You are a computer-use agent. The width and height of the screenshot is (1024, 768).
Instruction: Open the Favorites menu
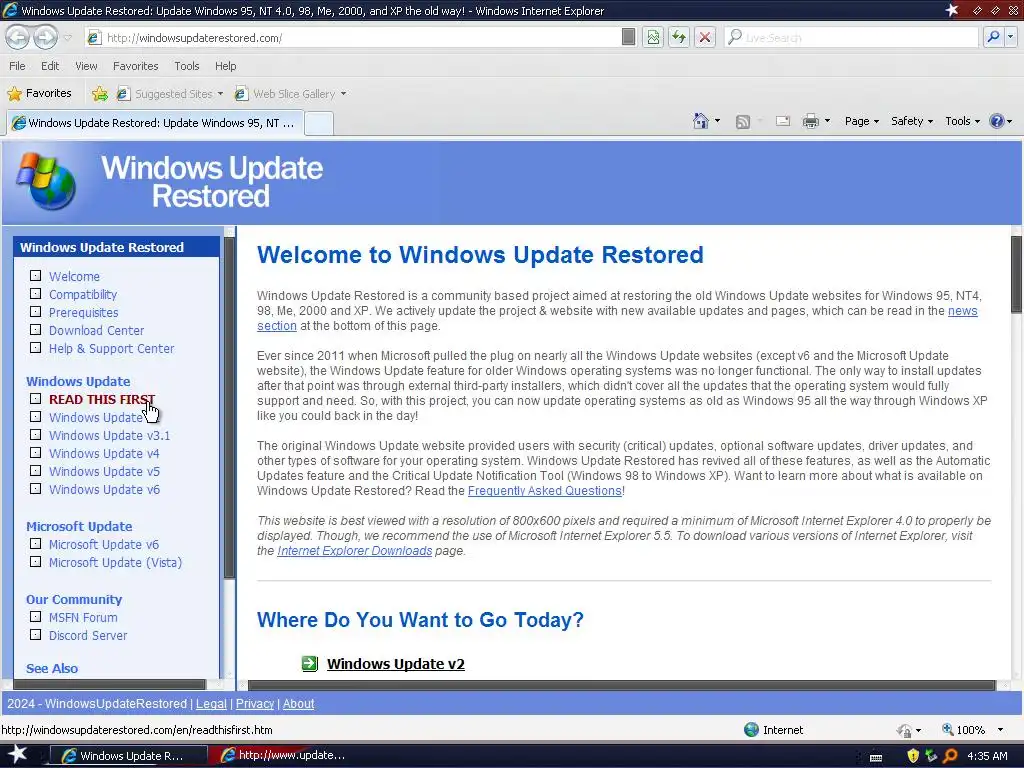pyautogui.click(x=135, y=66)
